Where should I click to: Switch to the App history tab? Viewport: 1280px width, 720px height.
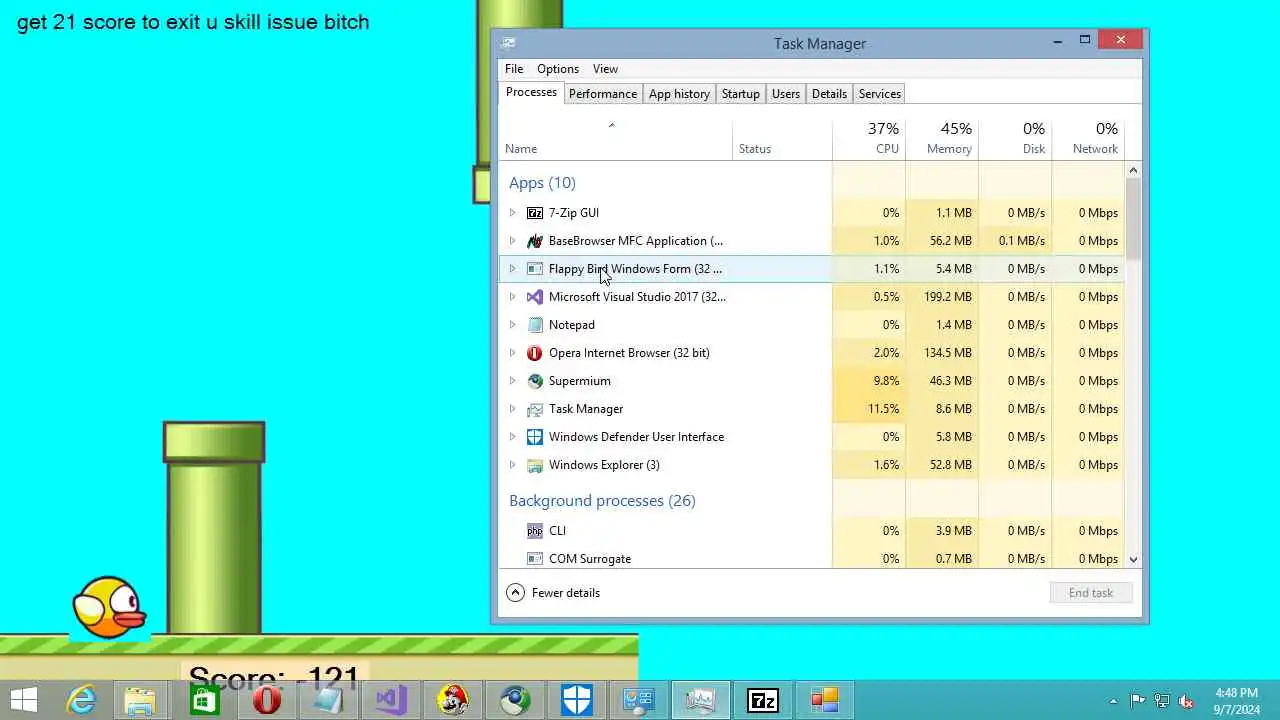click(x=679, y=94)
